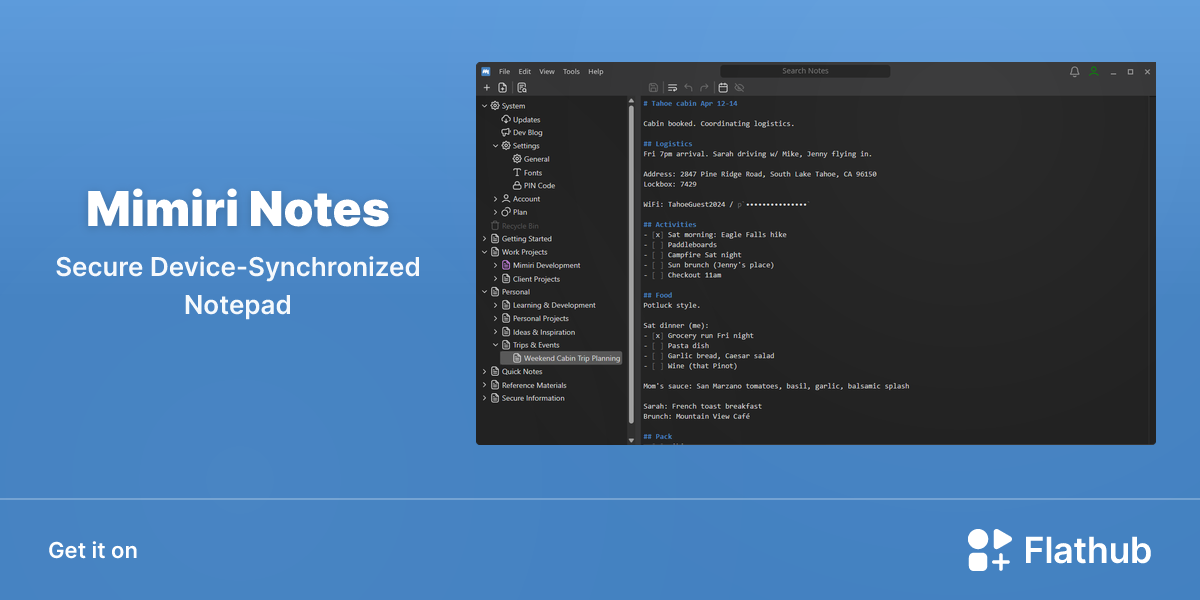Check Garlic bread, Caesar salad box

(x=657, y=356)
